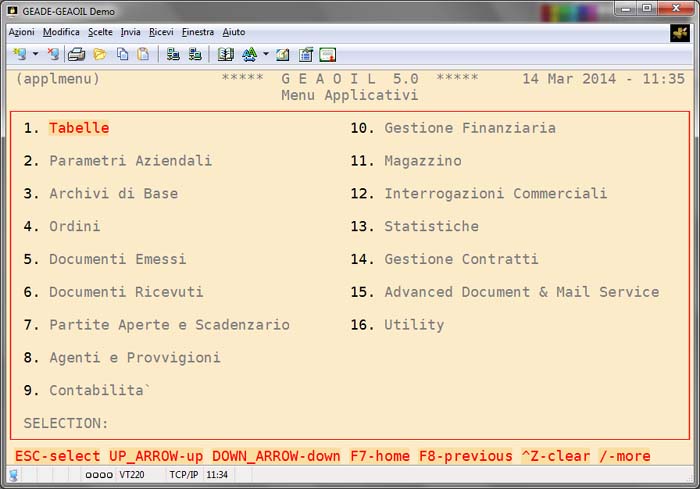Viewport: 700px width, 489px height.
Task: Select menu option Tabelle
Action: coord(79,128)
